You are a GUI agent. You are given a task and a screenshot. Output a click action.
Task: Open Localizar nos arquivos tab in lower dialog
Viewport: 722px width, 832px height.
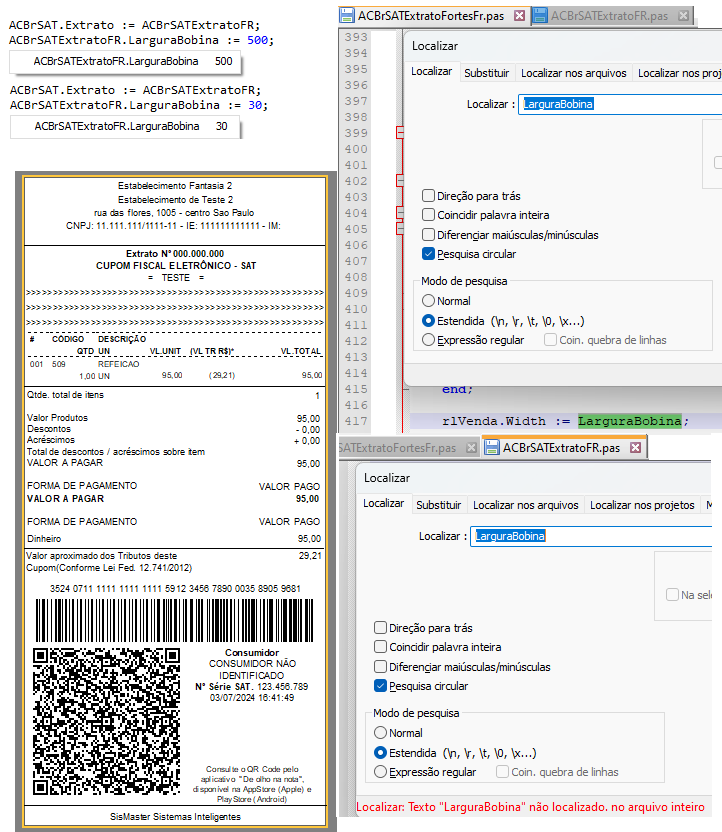tap(526, 505)
